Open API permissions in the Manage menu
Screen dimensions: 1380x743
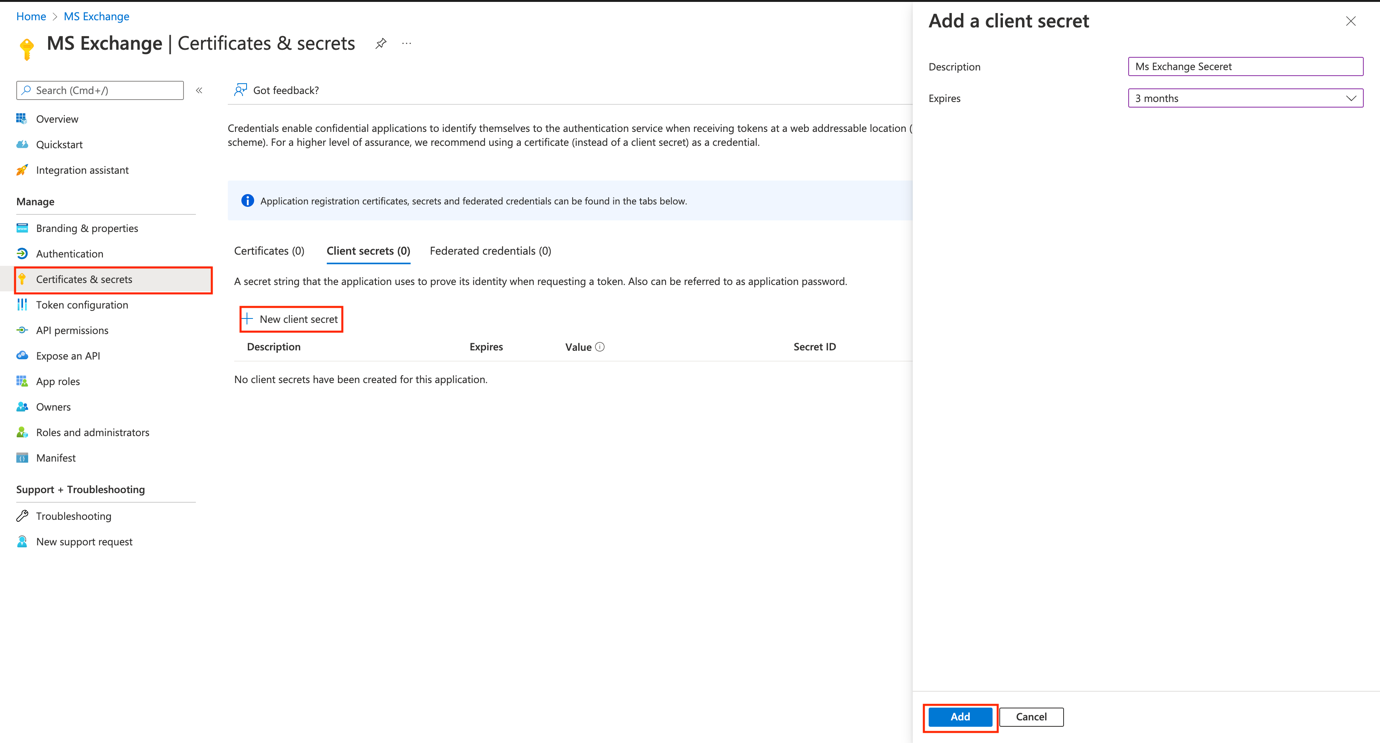[72, 330]
